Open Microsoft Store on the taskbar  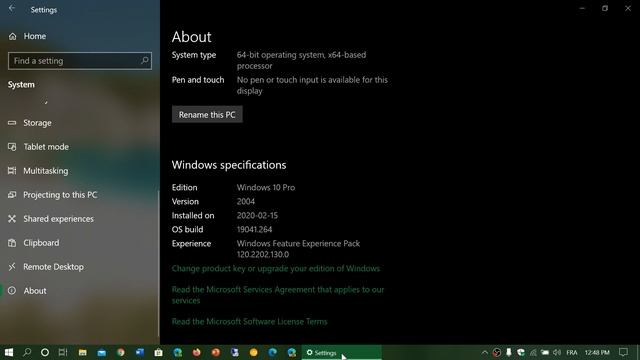point(158,352)
